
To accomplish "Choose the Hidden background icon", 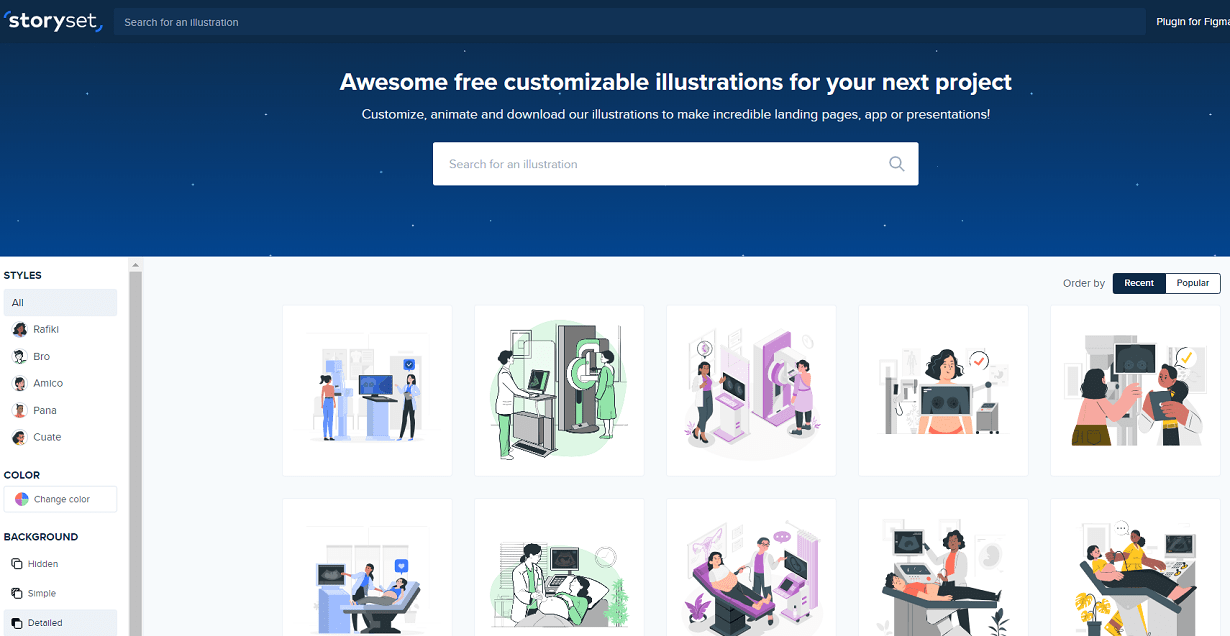I will (x=16, y=564).
